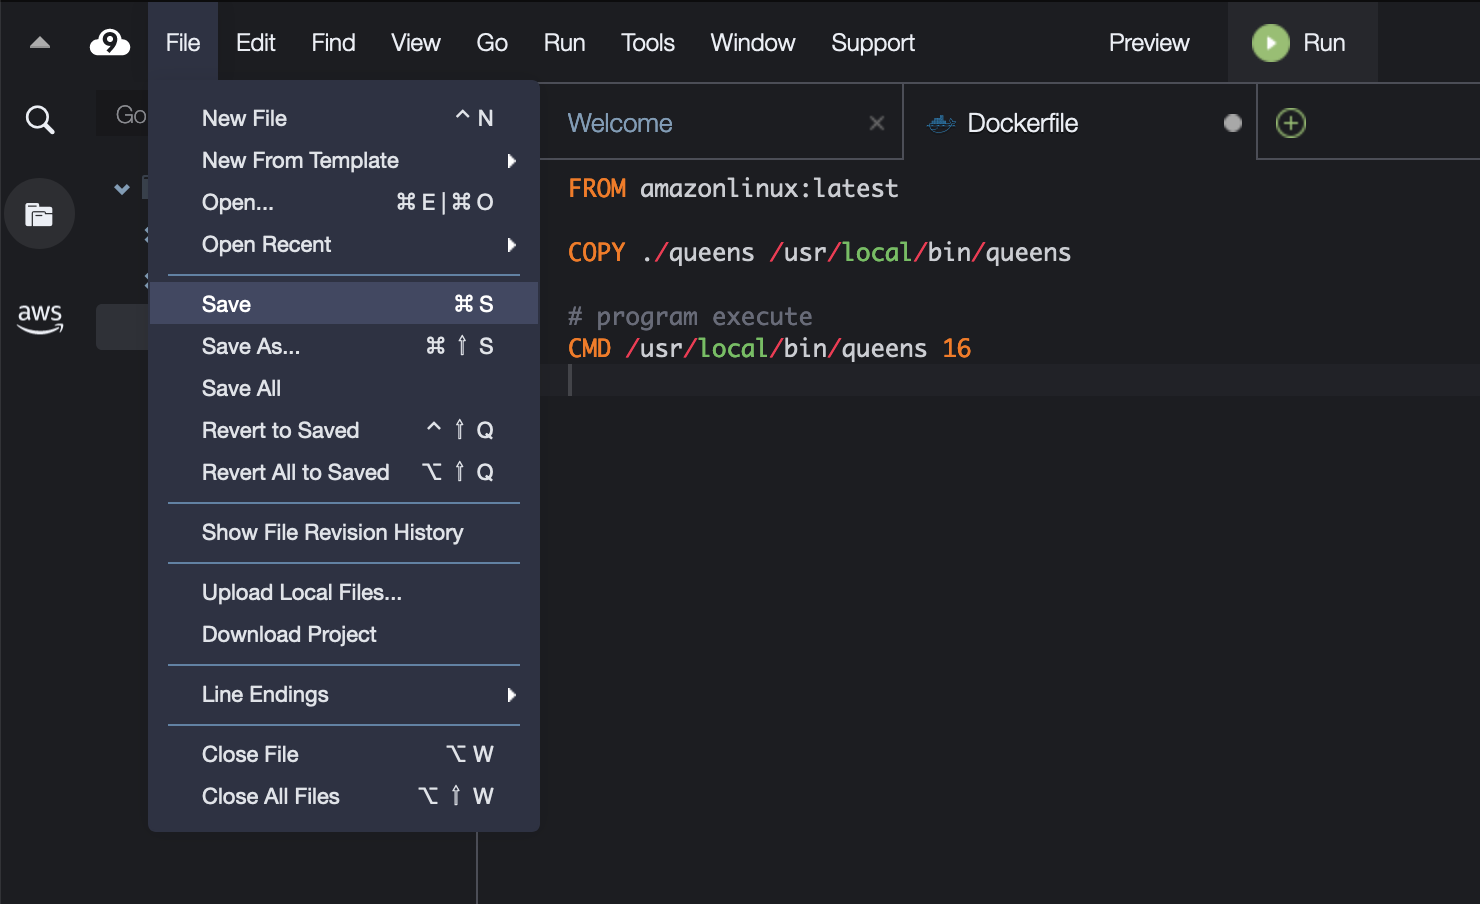Expand Line Endings submenu arrow
This screenshot has width=1480, height=904.
[x=512, y=695]
